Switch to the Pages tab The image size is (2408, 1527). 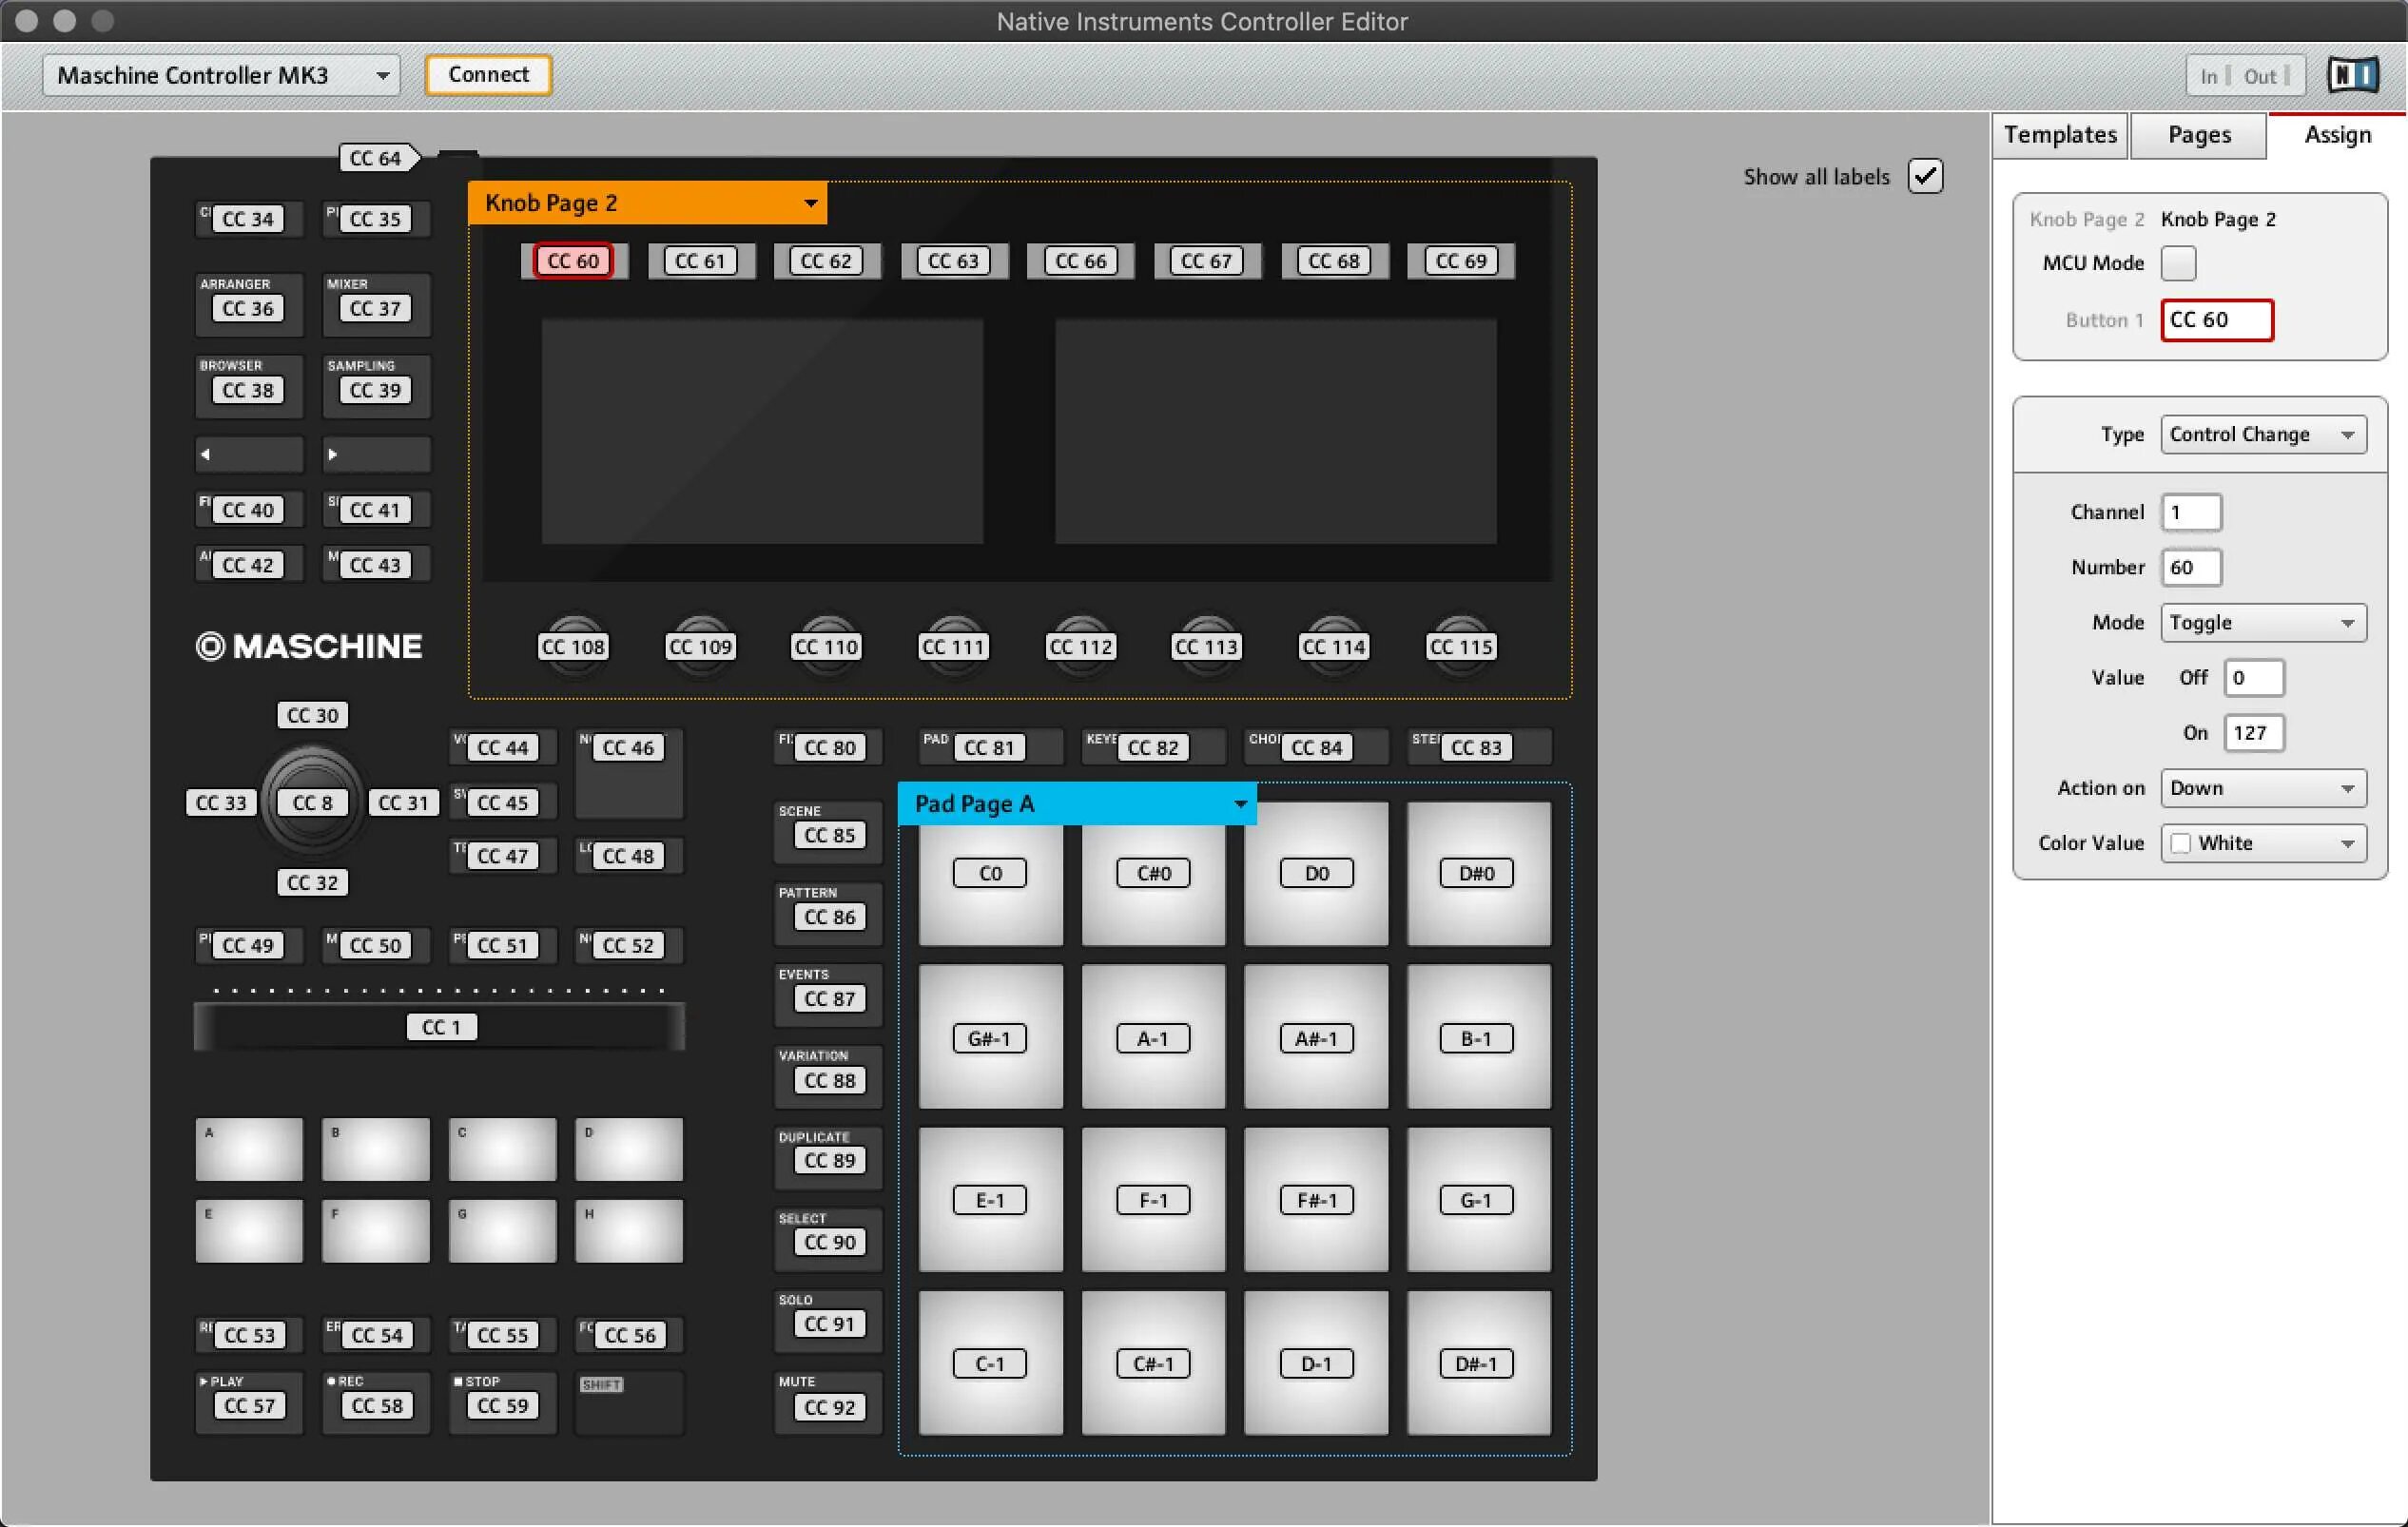2198,135
